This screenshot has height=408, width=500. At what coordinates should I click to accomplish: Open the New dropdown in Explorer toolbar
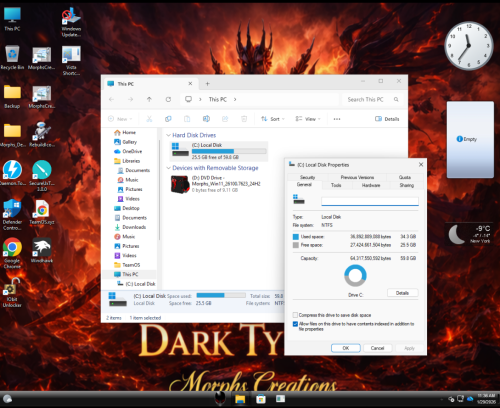120,119
